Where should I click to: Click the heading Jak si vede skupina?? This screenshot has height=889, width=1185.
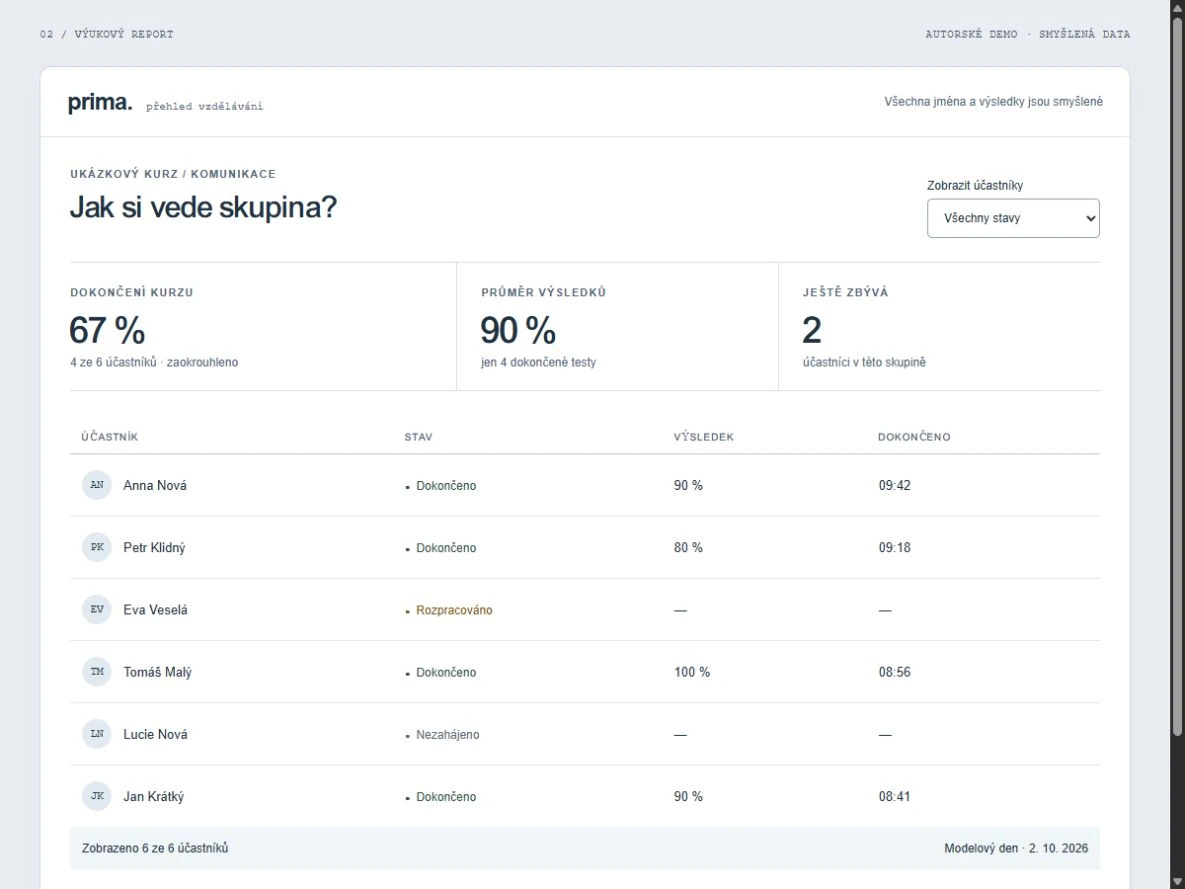coord(203,207)
